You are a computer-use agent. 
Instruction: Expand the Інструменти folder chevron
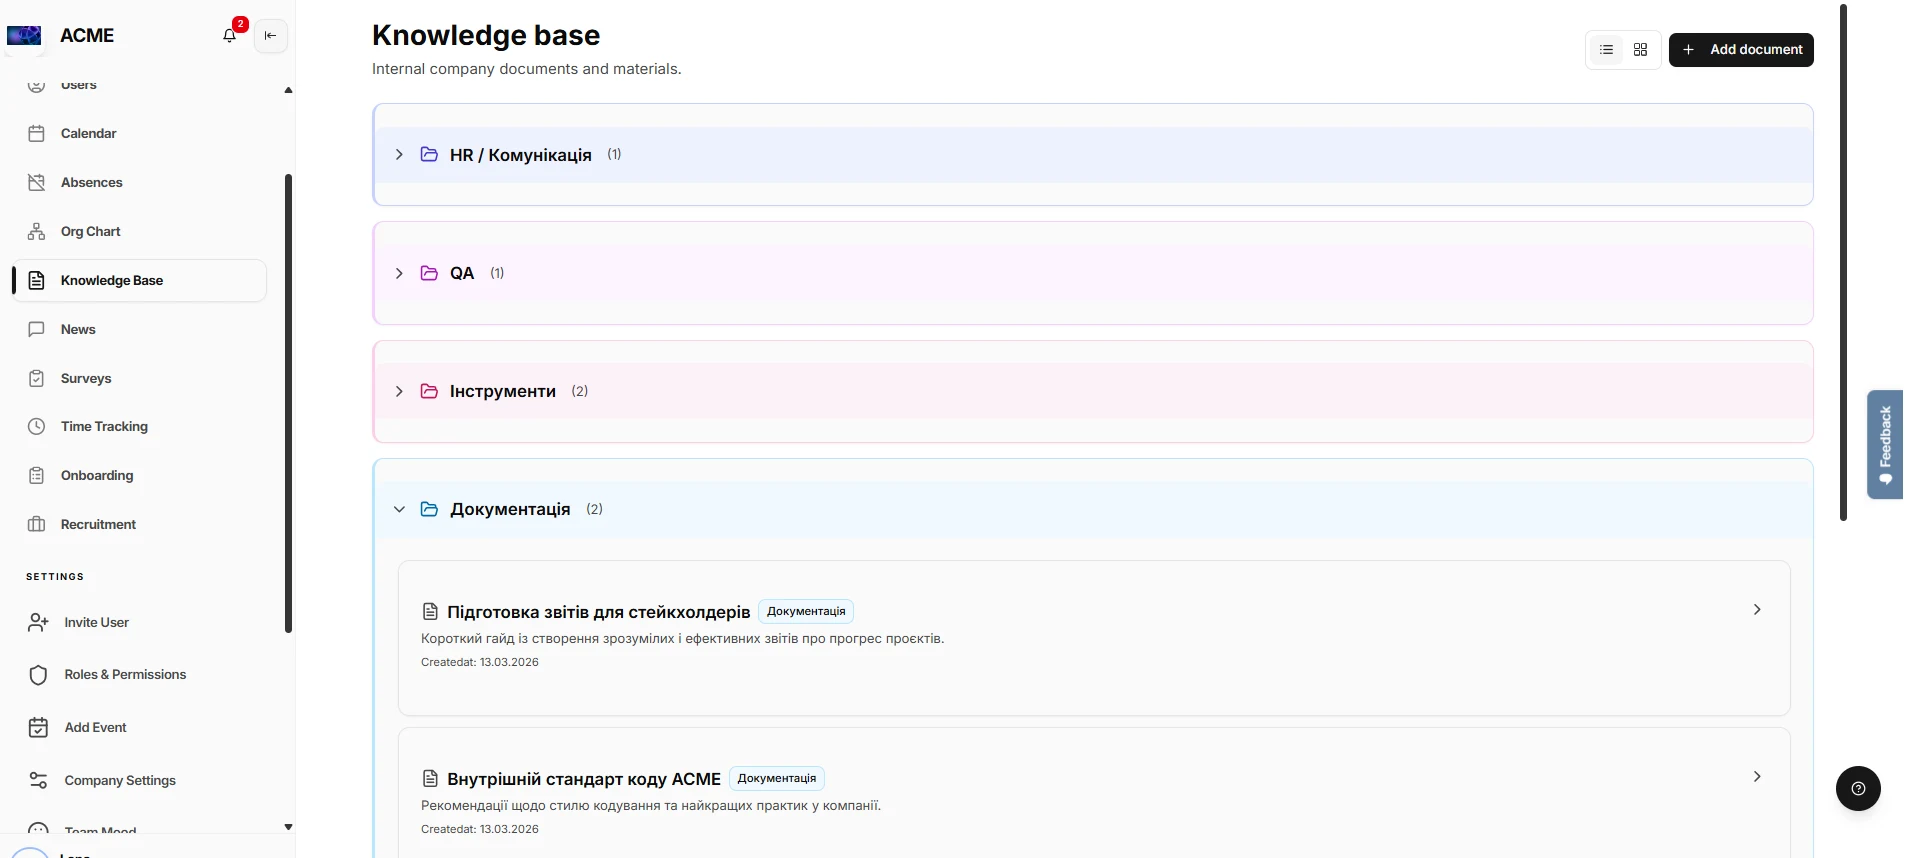click(399, 391)
